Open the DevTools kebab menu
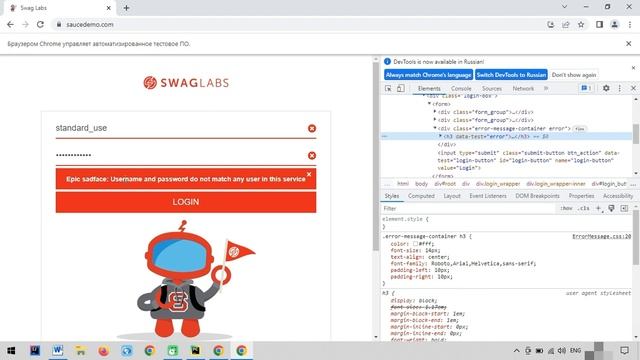Viewport: 640px width, 360px height. 620,88
